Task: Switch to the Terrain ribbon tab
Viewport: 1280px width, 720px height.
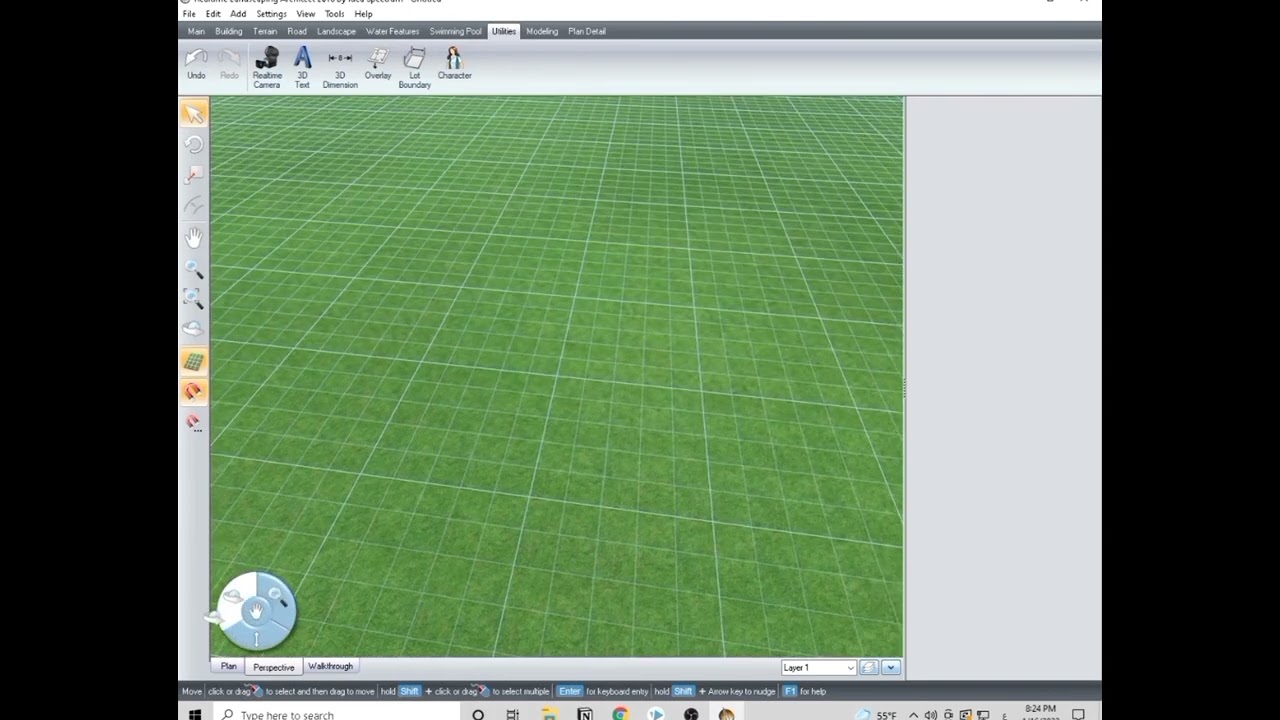Action: coord(265,31)
